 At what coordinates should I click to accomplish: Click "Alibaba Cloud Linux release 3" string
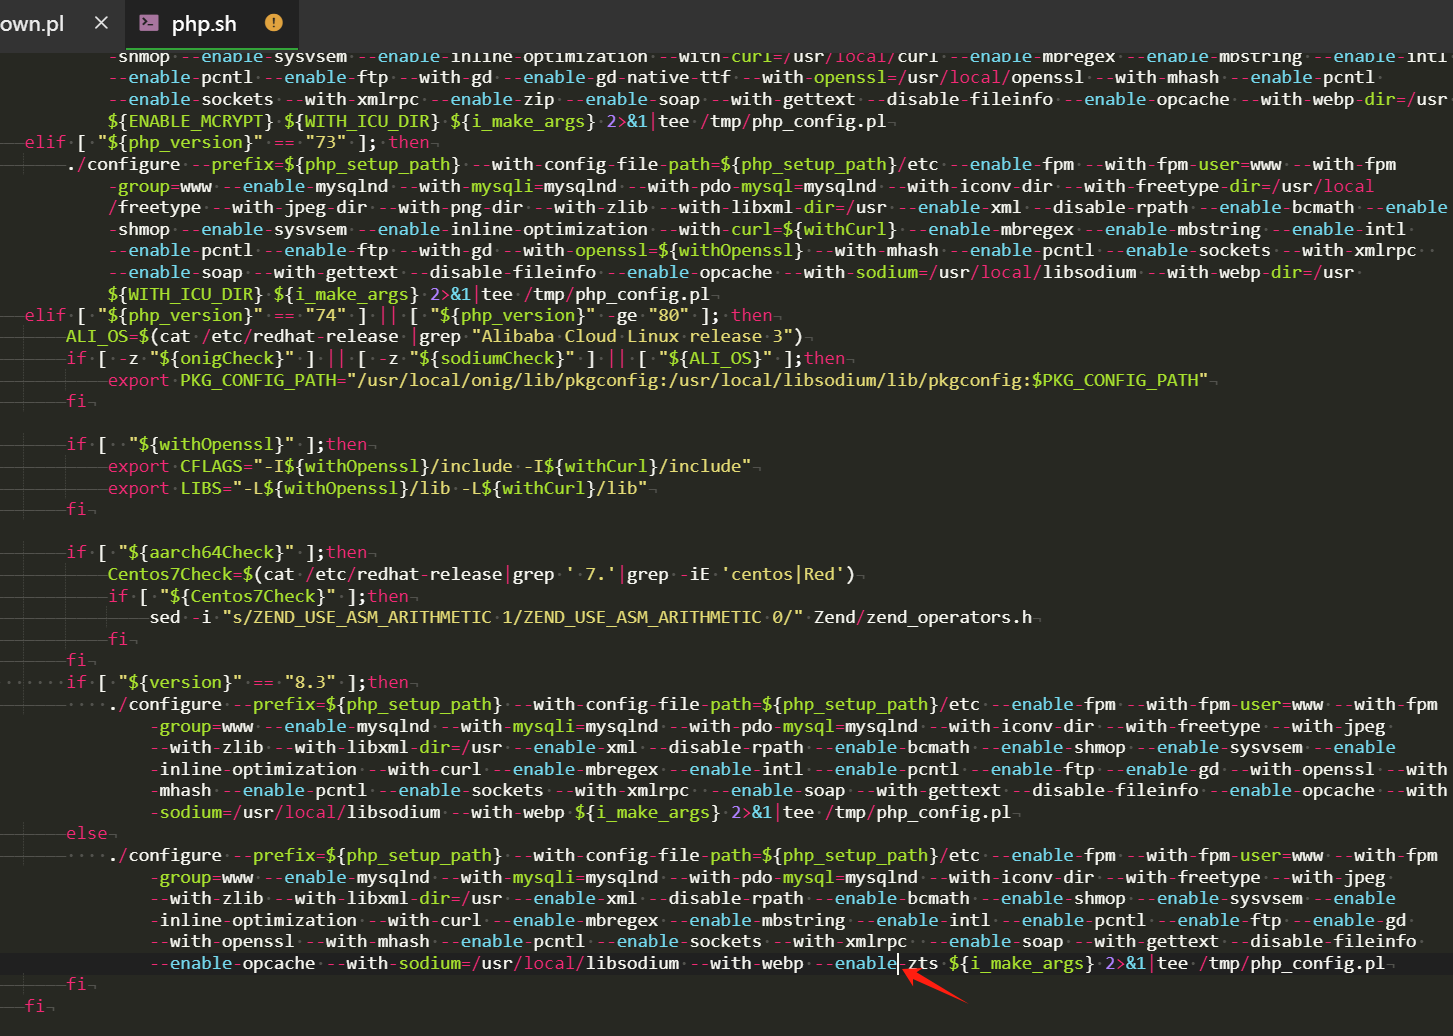[x=633, y=336]
